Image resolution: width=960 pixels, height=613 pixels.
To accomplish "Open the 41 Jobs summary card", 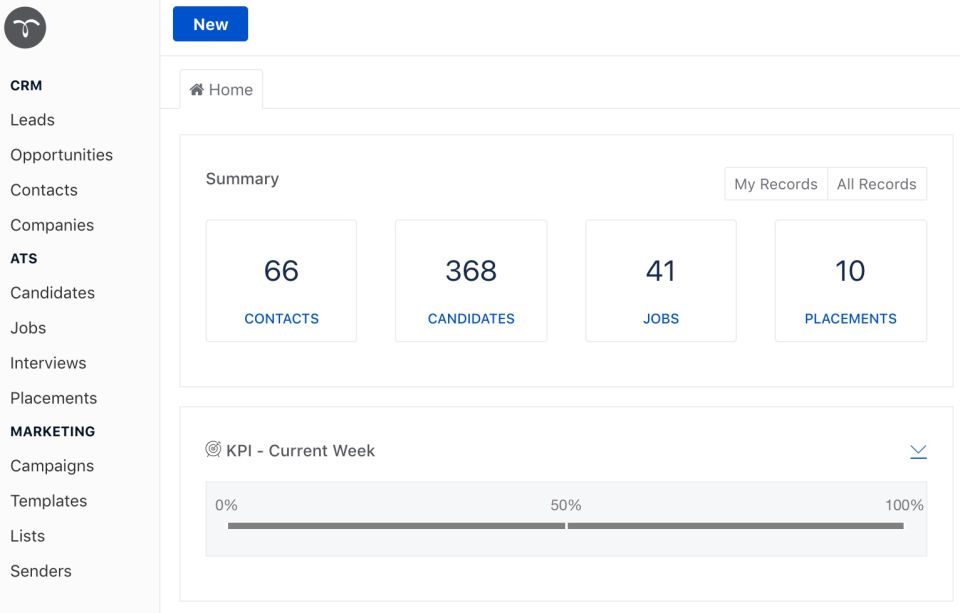I will click(660, 281).
